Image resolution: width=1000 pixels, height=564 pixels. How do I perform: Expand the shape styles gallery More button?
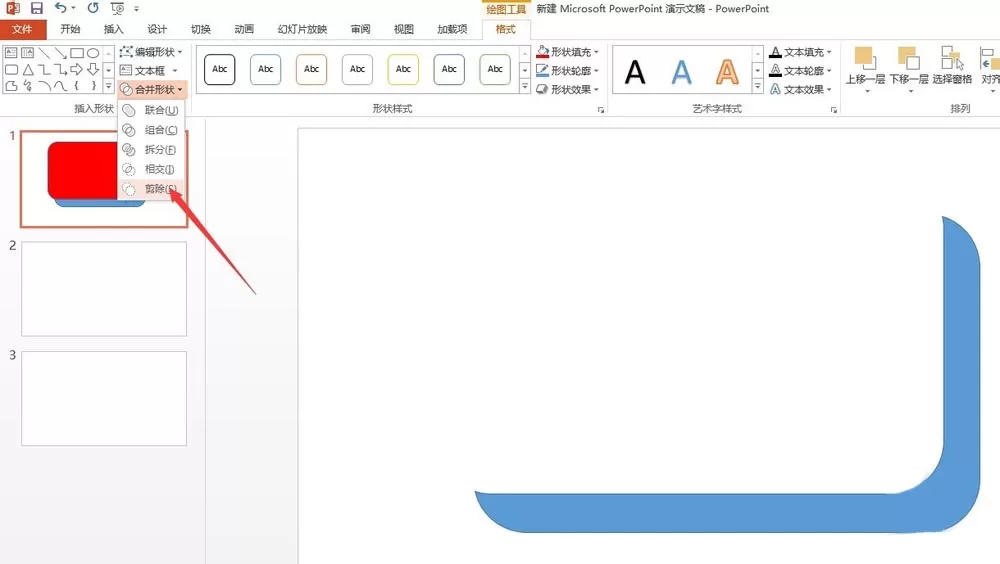tap(525, 85)
